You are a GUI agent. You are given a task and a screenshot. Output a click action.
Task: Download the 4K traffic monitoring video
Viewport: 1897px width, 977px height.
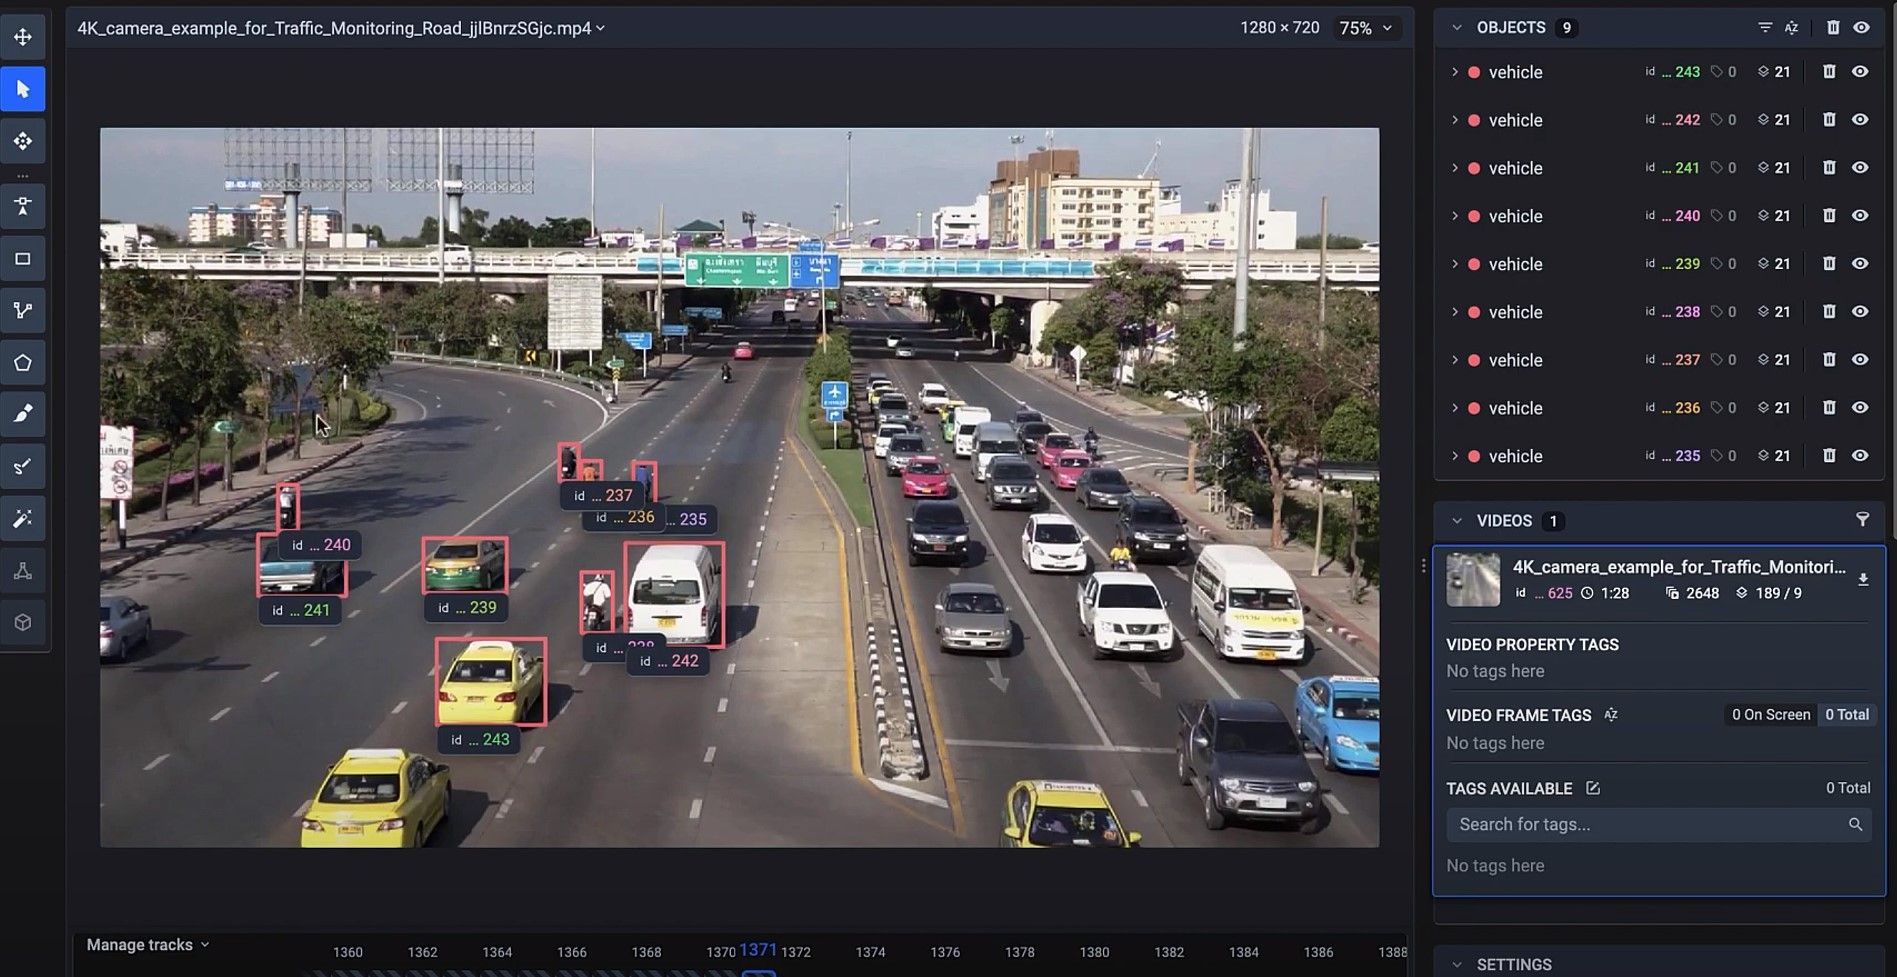pos(1863,579)
